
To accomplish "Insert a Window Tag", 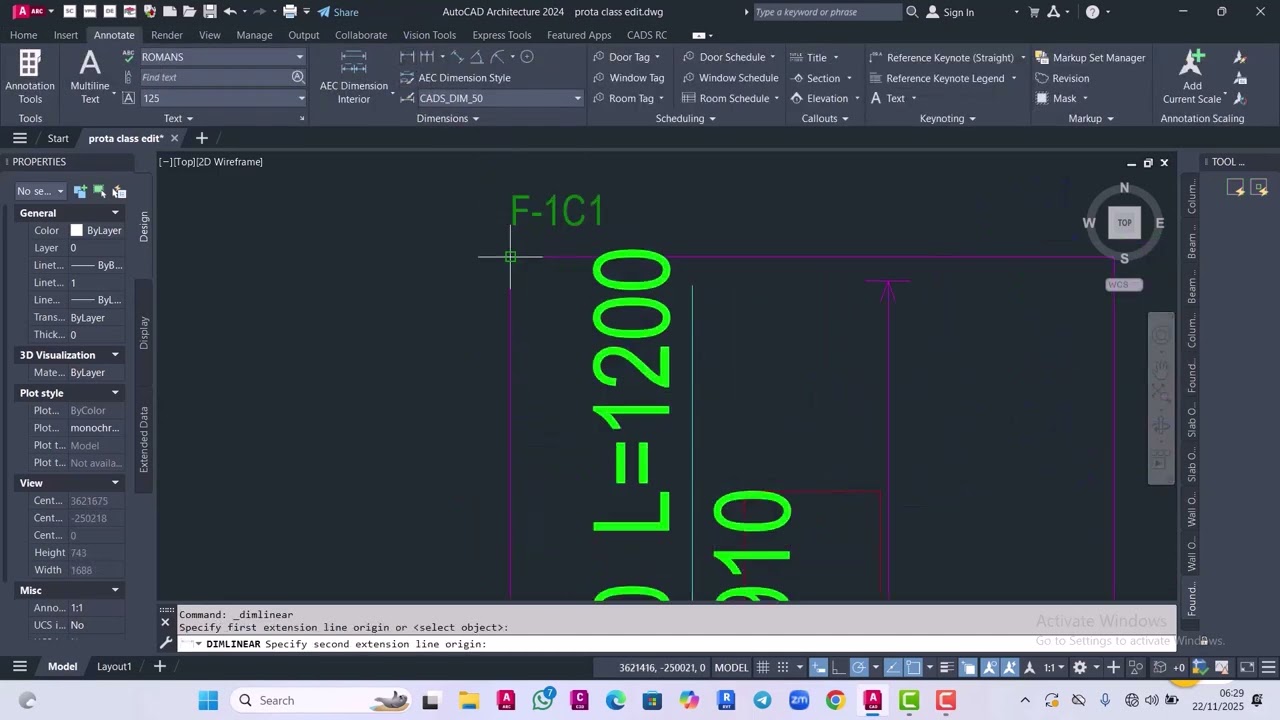I will (x=628, y=78).
